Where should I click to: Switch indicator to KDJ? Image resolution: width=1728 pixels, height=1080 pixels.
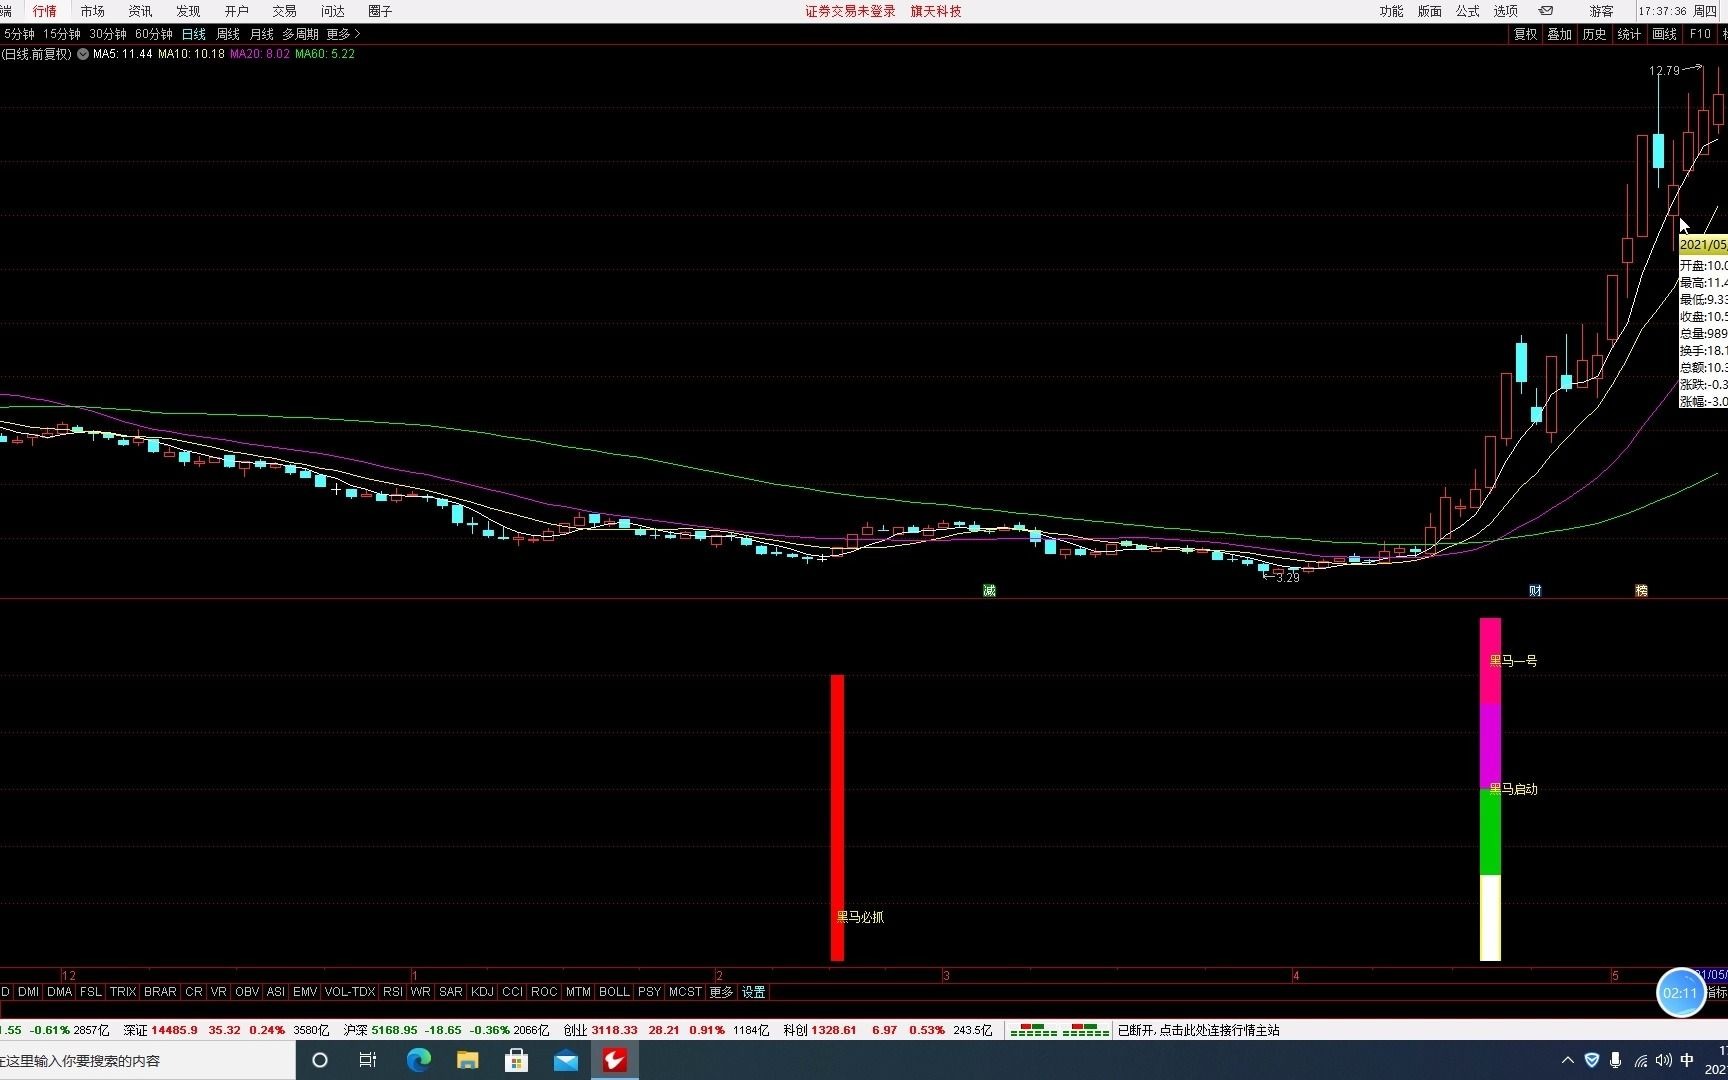click(x=482, y=992)
